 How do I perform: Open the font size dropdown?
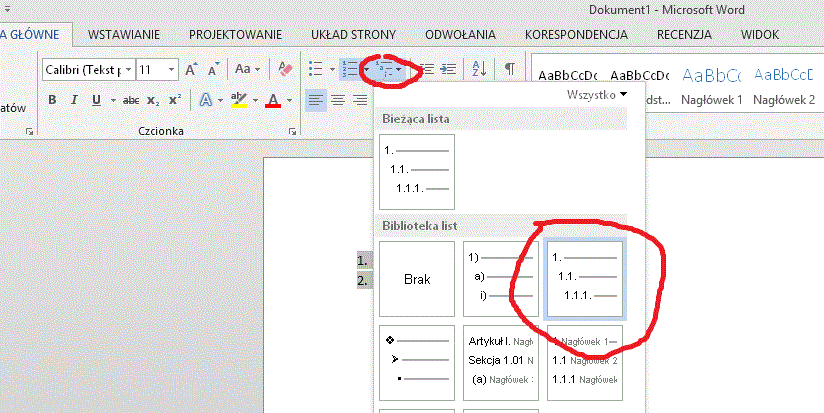(172, 69)
